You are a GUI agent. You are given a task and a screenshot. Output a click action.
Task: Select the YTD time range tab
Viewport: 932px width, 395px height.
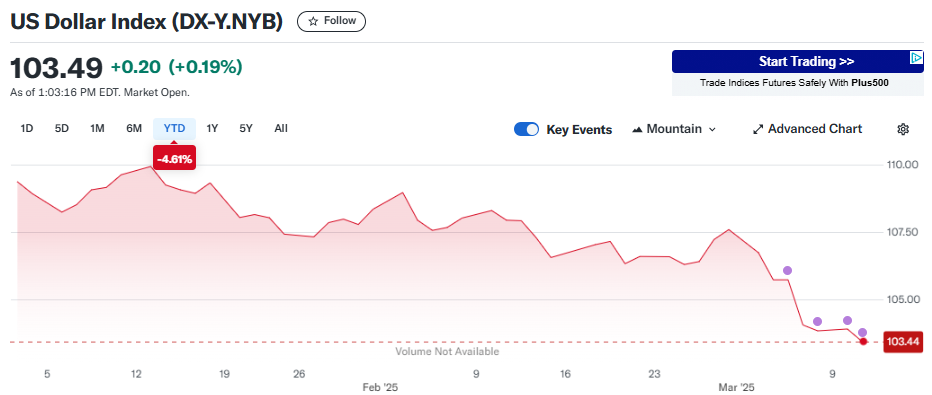pos(174,128)
